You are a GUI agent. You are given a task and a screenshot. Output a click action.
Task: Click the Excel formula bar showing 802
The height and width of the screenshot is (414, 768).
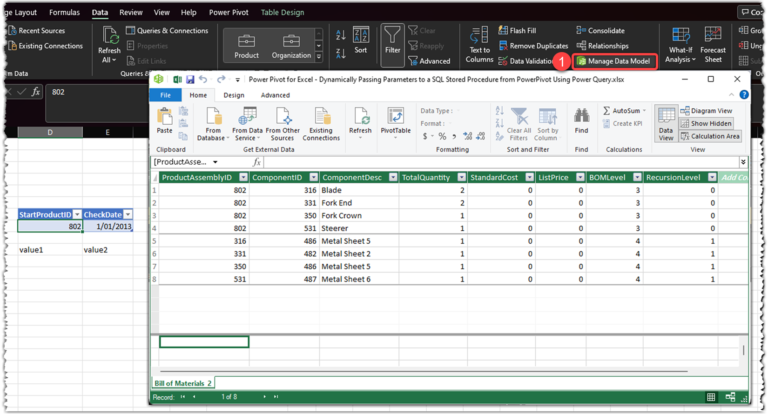click(x=97, y=103)
